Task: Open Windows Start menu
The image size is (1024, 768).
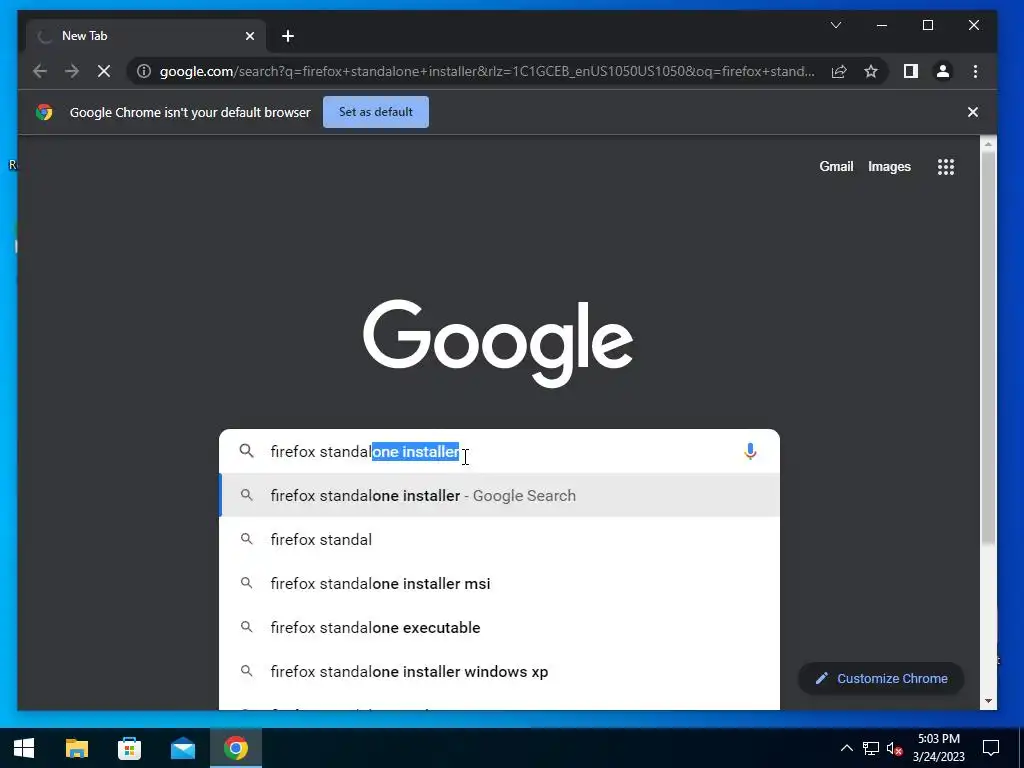Action: click(24, 748)
